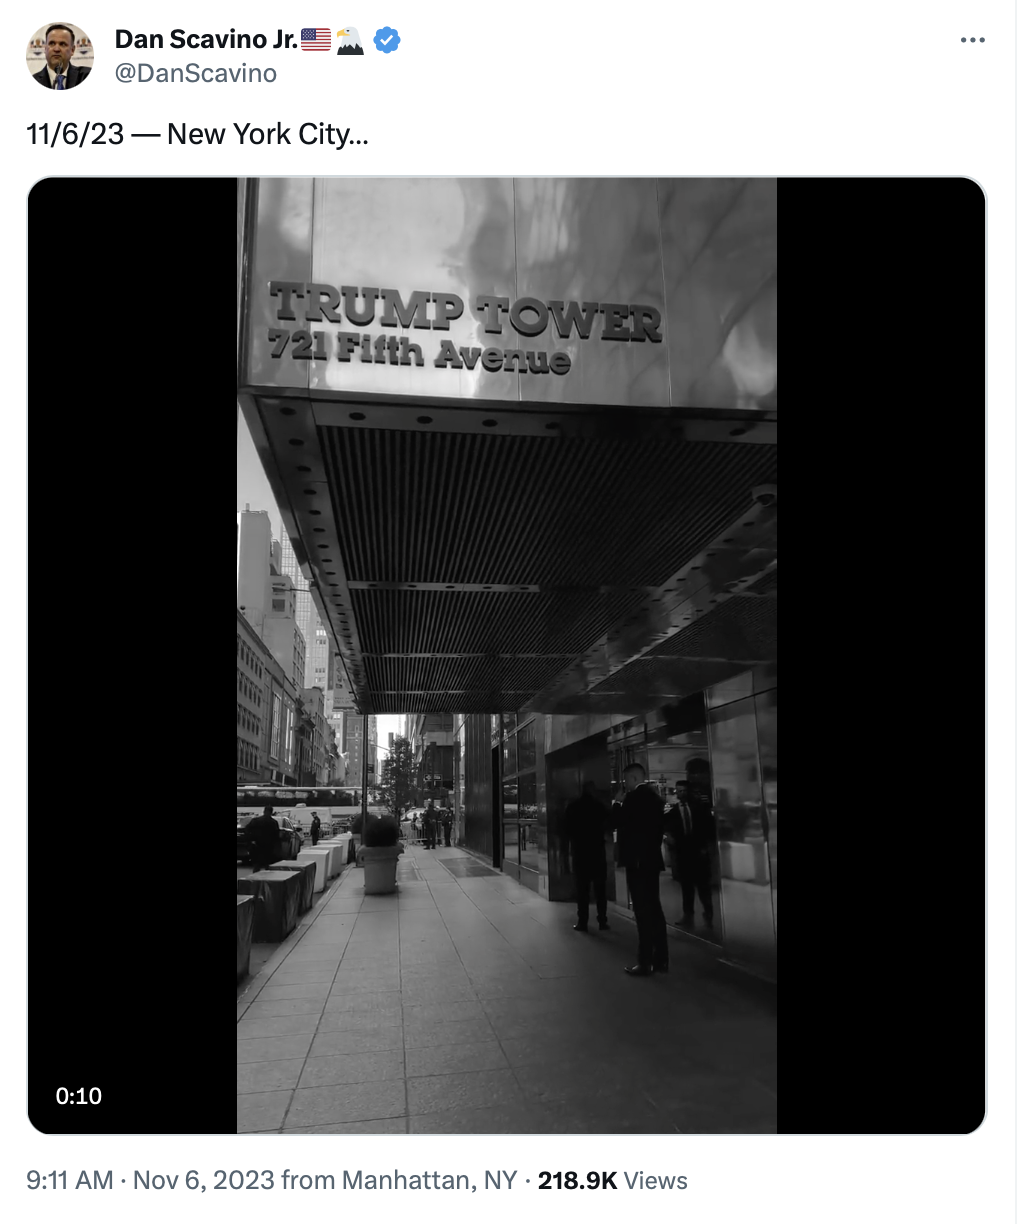The image size is (1022, 1224).
Task: Click the 0:10 video duration label
Action: tap(79, 1096)
